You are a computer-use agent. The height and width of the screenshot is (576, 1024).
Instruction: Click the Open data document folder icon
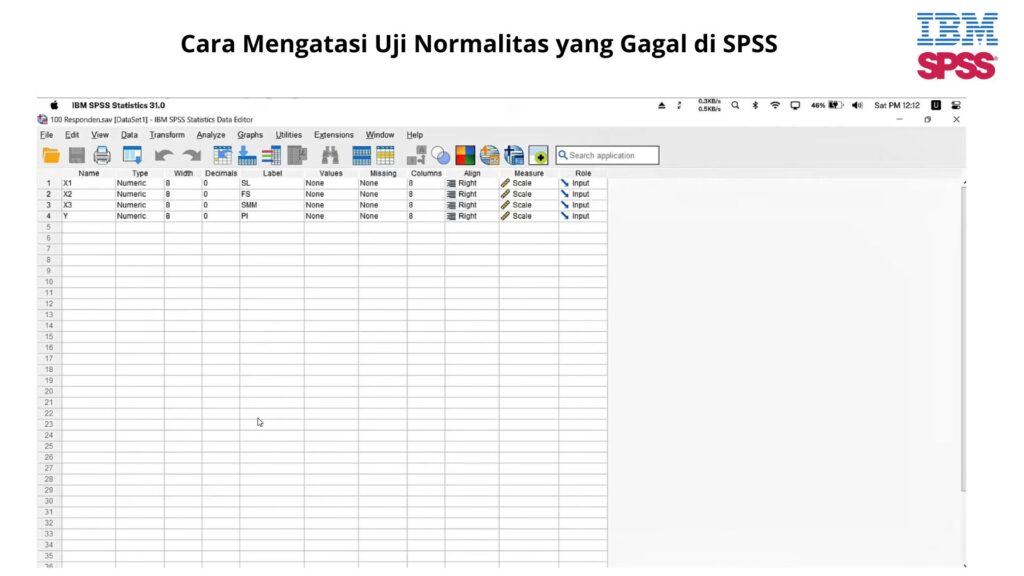(51, 155)
